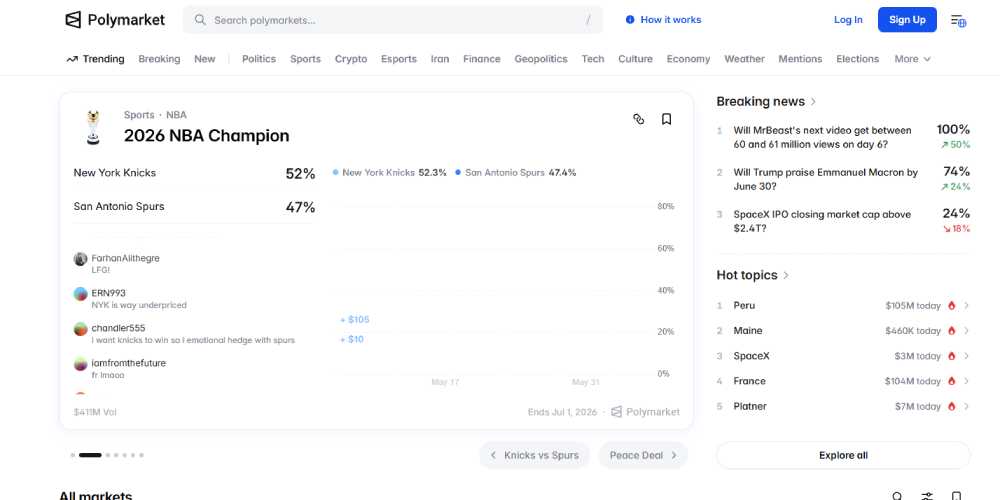Click the chevron on the Maine row
Viewport: 1000px width, 500px height.
[x=966, y=330]
